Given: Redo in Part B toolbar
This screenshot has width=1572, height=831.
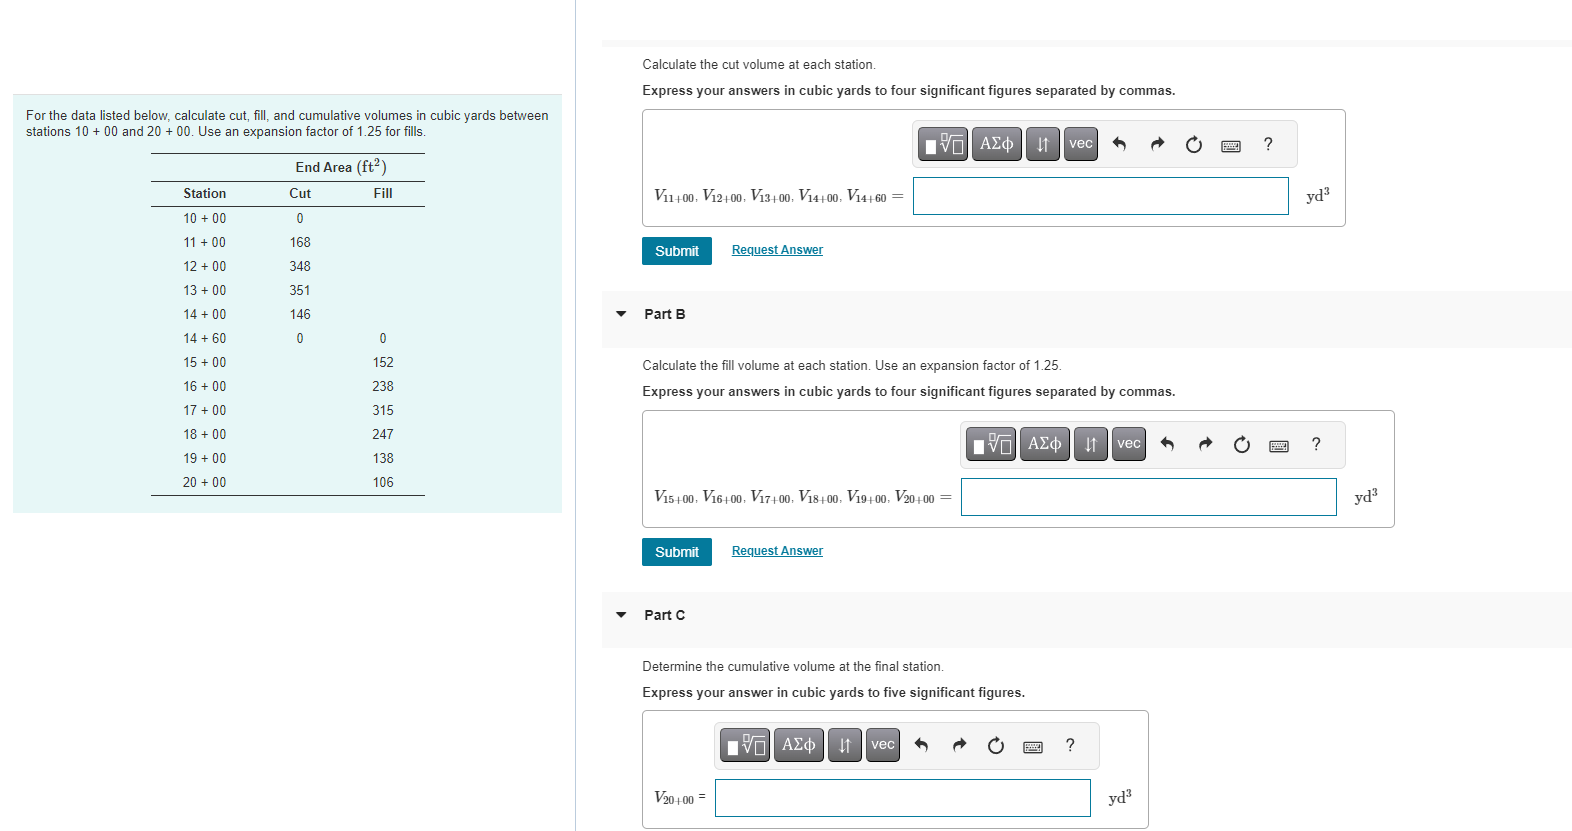Looking at the screenshot, I should coord(1205,444).
